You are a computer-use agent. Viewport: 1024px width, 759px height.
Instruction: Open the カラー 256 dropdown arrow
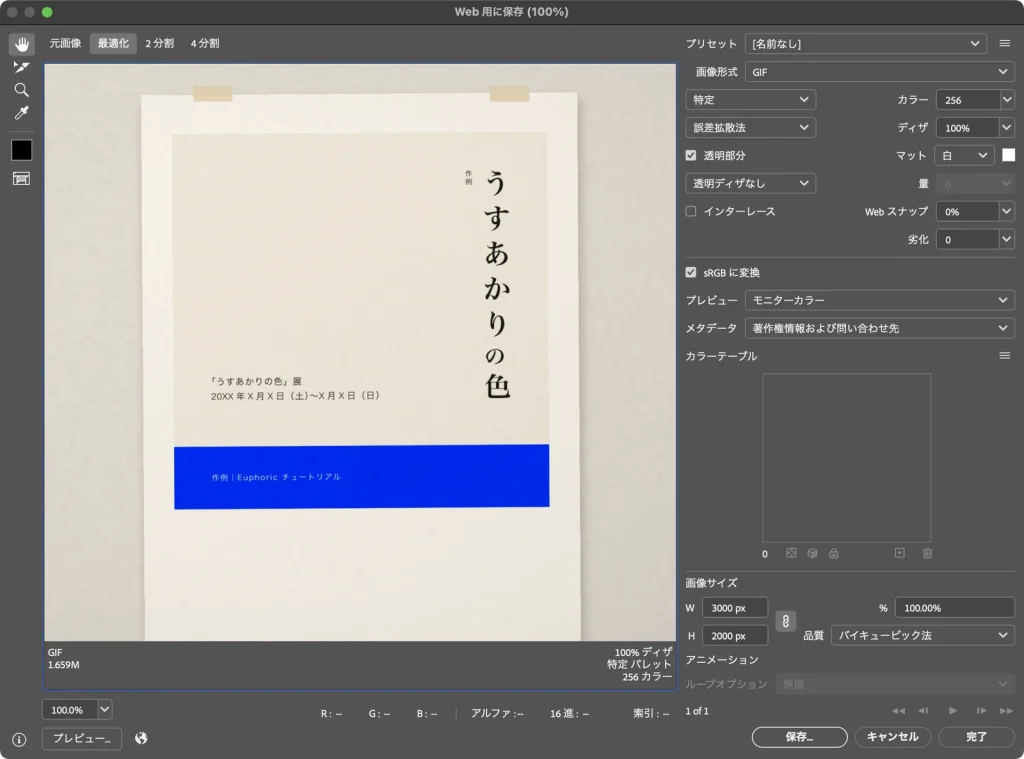pyautogui.click(x=1007, y=100)
